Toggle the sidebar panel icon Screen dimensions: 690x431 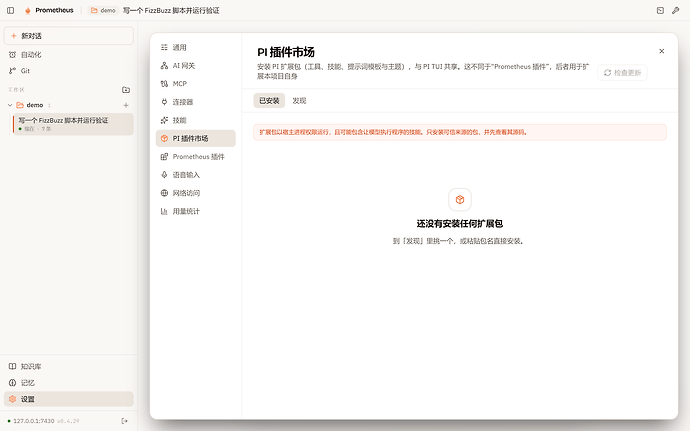point(11,10)
